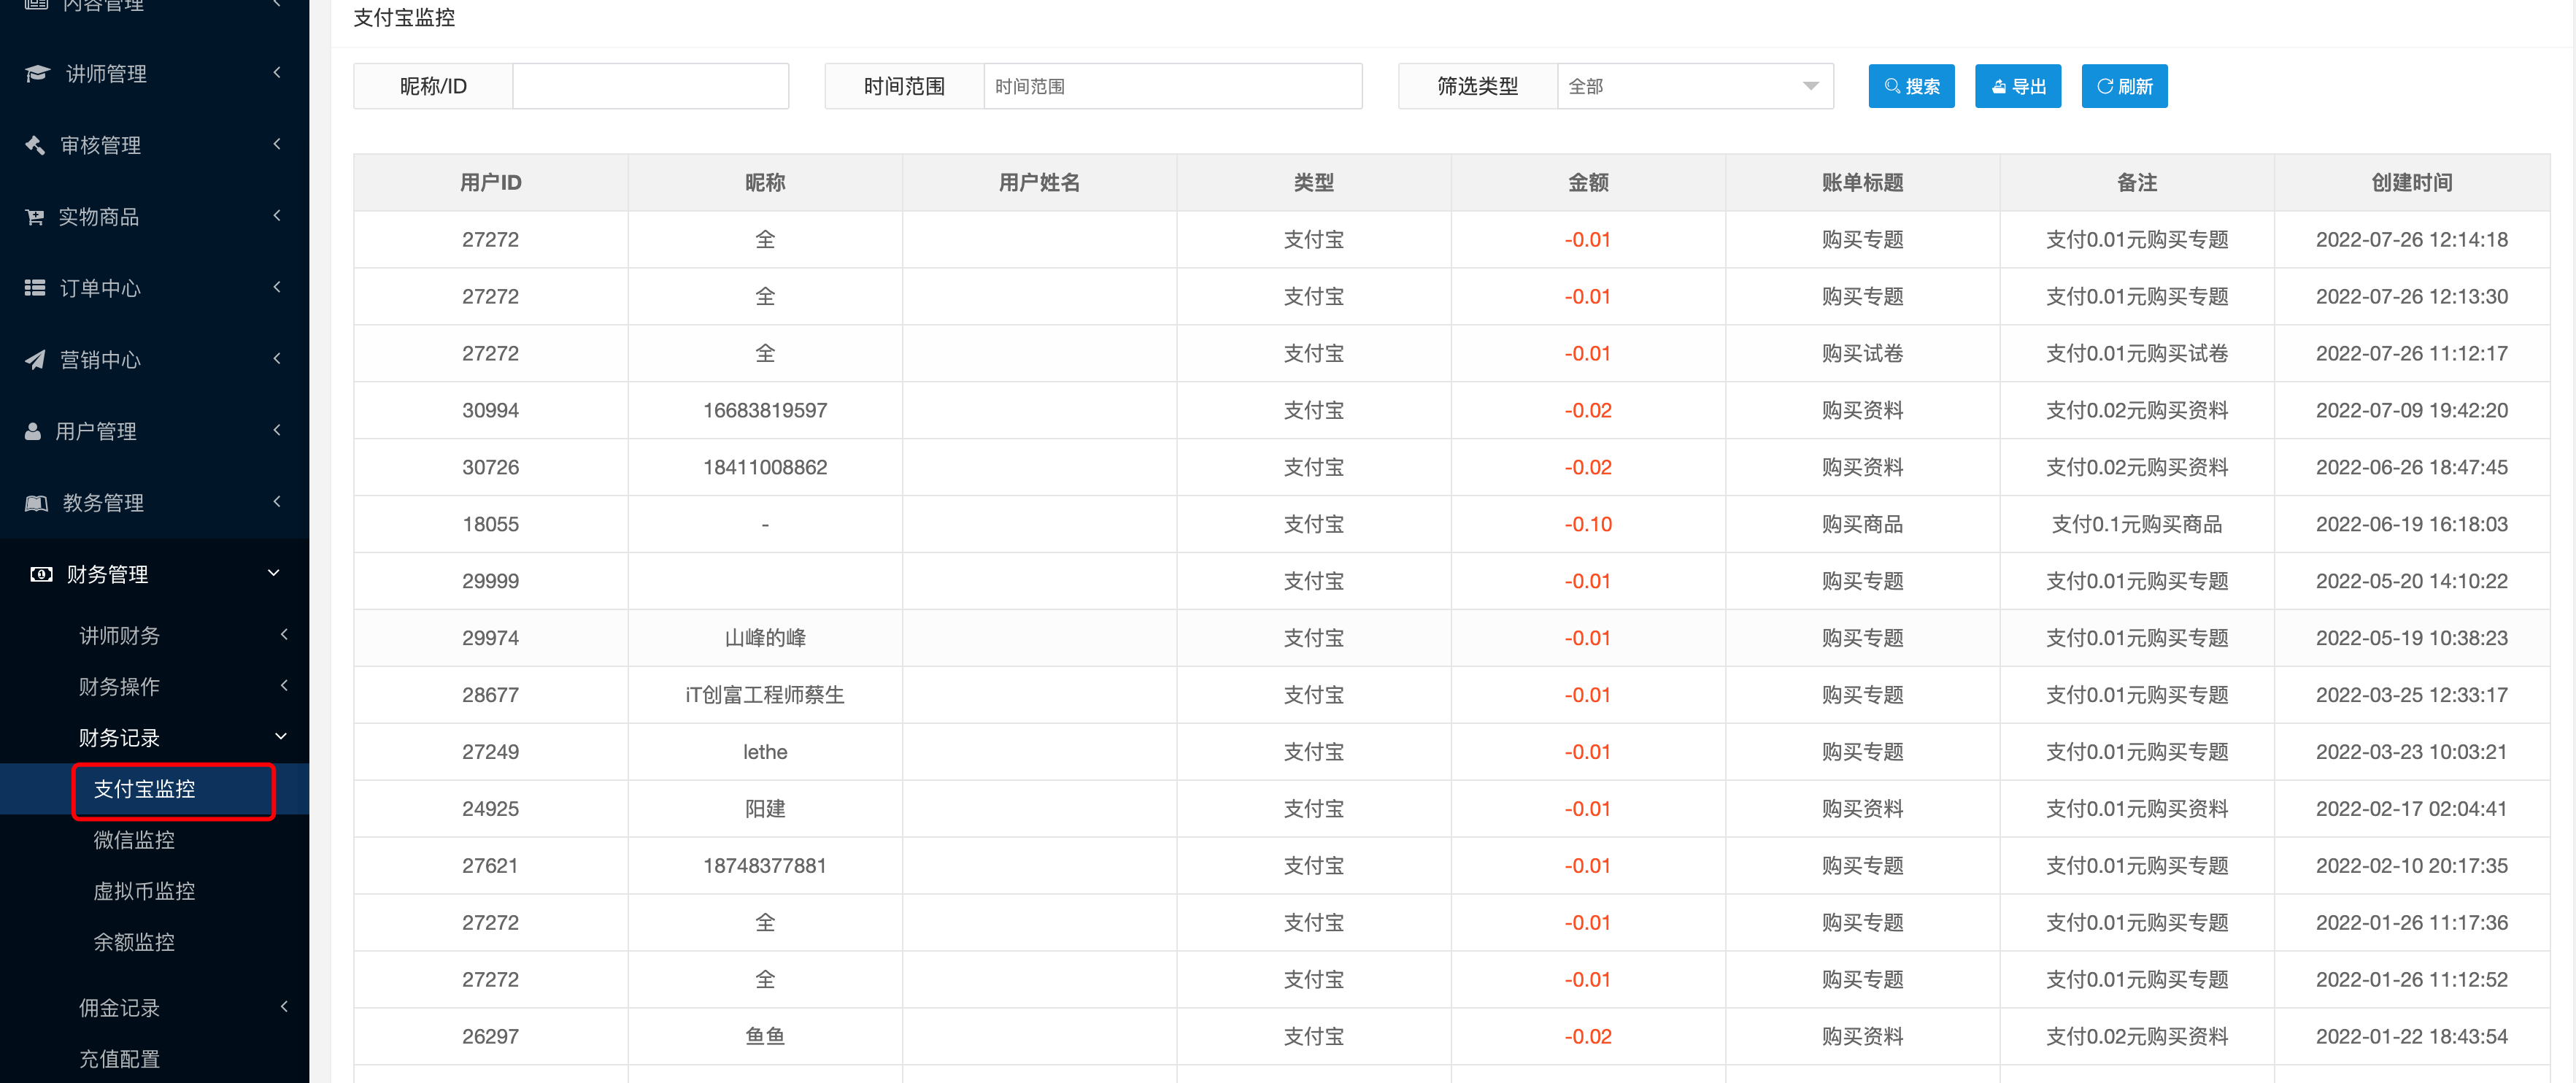Screen dimensions: 2576x1083
Task: Click the 金额 column header
Action: [1588, 182]
